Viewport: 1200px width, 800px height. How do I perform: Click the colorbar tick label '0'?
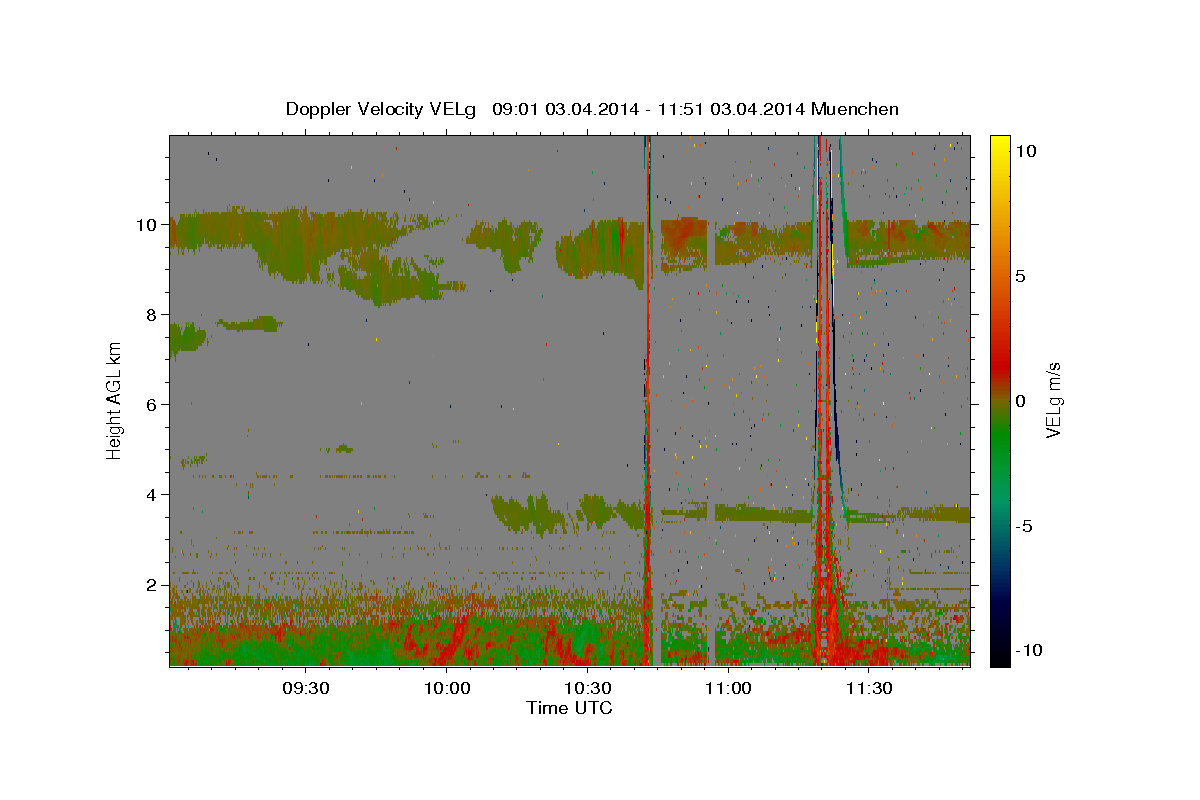[1020, 400]
